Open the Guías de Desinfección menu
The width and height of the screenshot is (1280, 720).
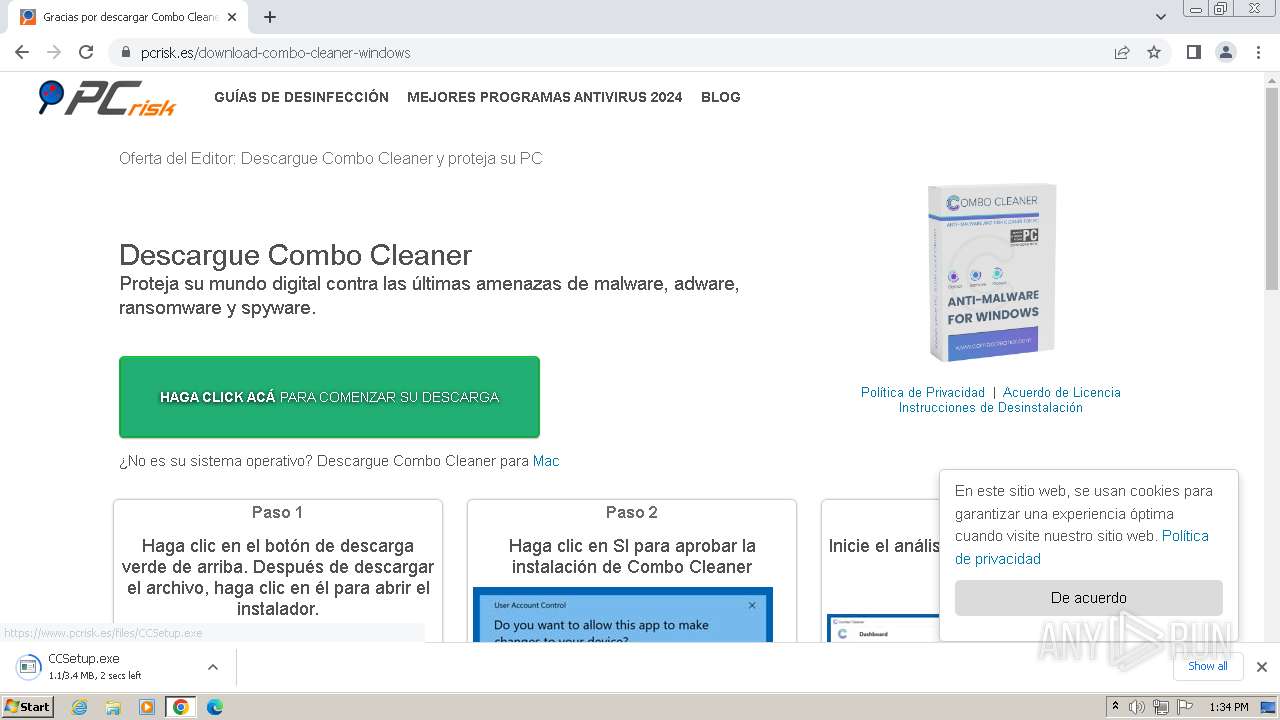(x=301, y=97)
